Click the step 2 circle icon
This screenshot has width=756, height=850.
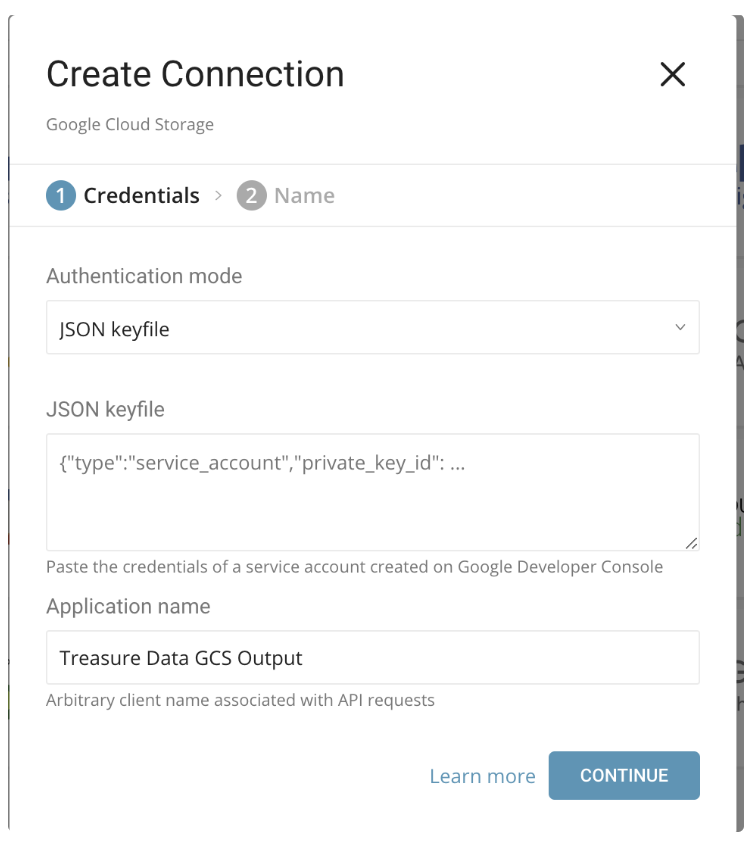[251, 196]
